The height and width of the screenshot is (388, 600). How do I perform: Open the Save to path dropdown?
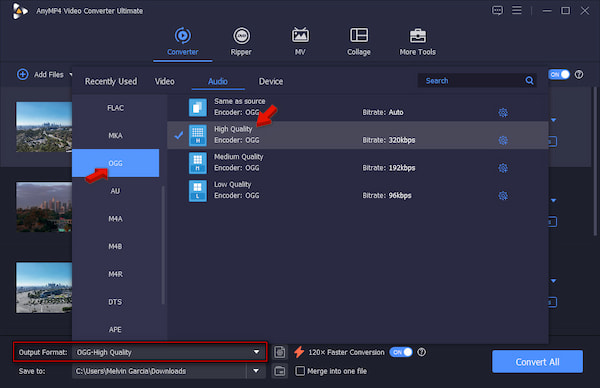(x=256, y=371)
